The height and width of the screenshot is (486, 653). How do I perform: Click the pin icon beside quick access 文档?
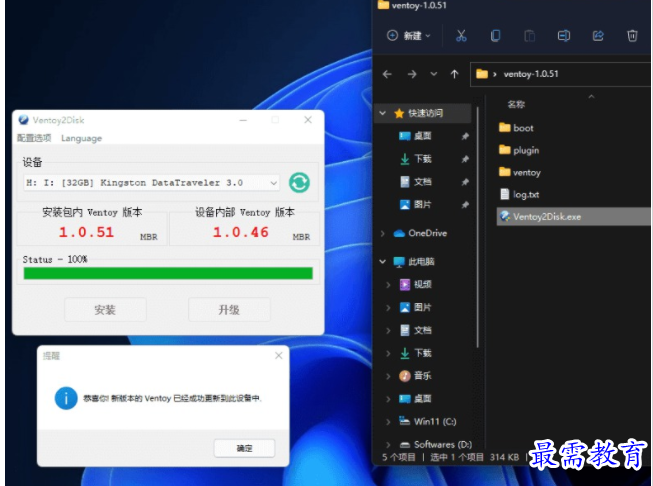(x=465, y=182)
